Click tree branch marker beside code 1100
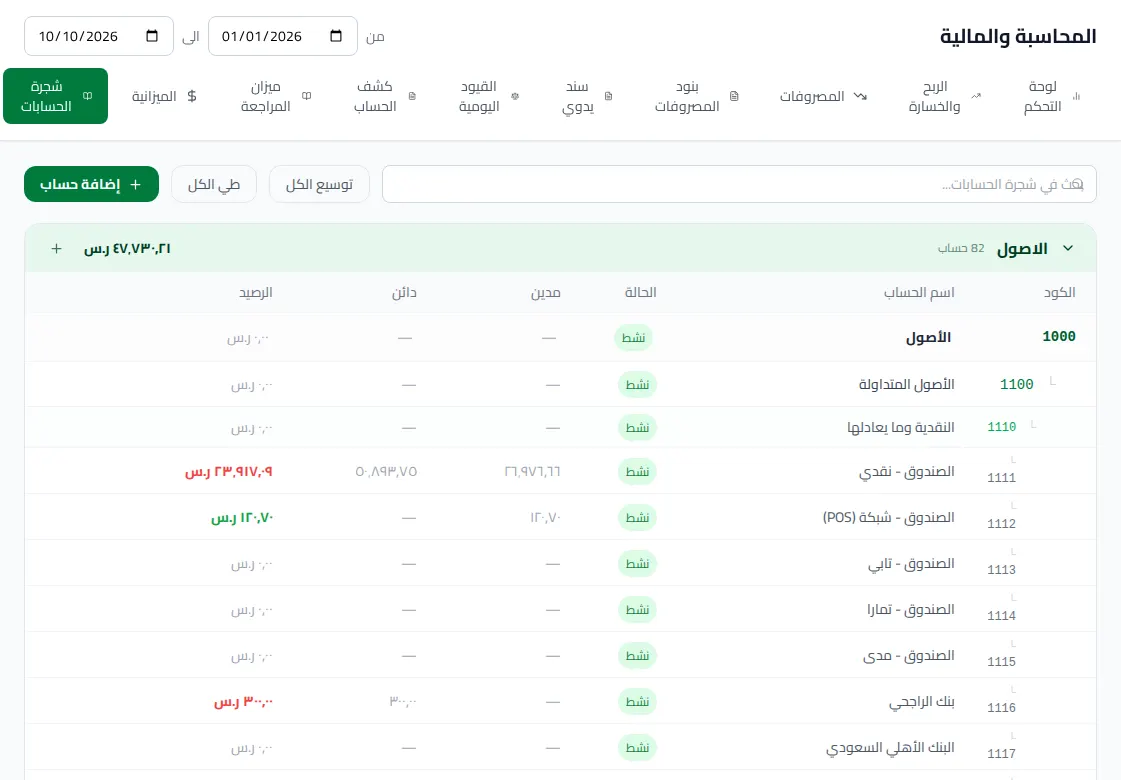The width and height of the screenshot is (1121, 780). tap(1052, 381)
